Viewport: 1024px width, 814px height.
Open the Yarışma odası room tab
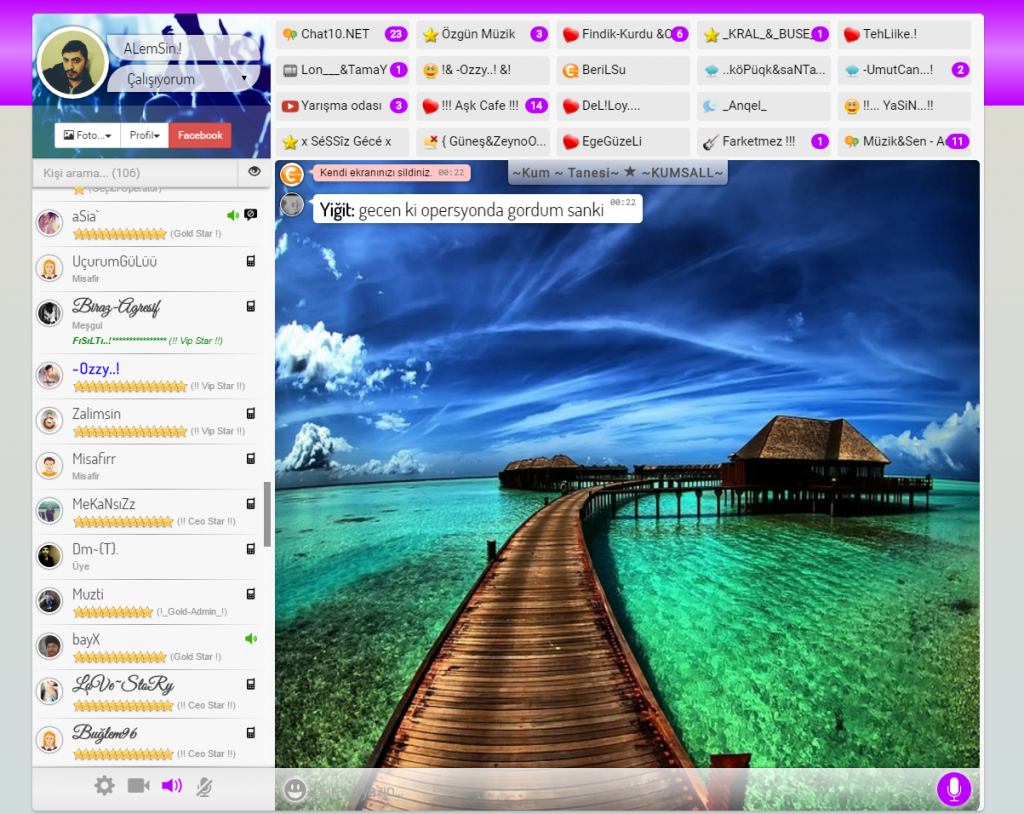tap(342, 106)
